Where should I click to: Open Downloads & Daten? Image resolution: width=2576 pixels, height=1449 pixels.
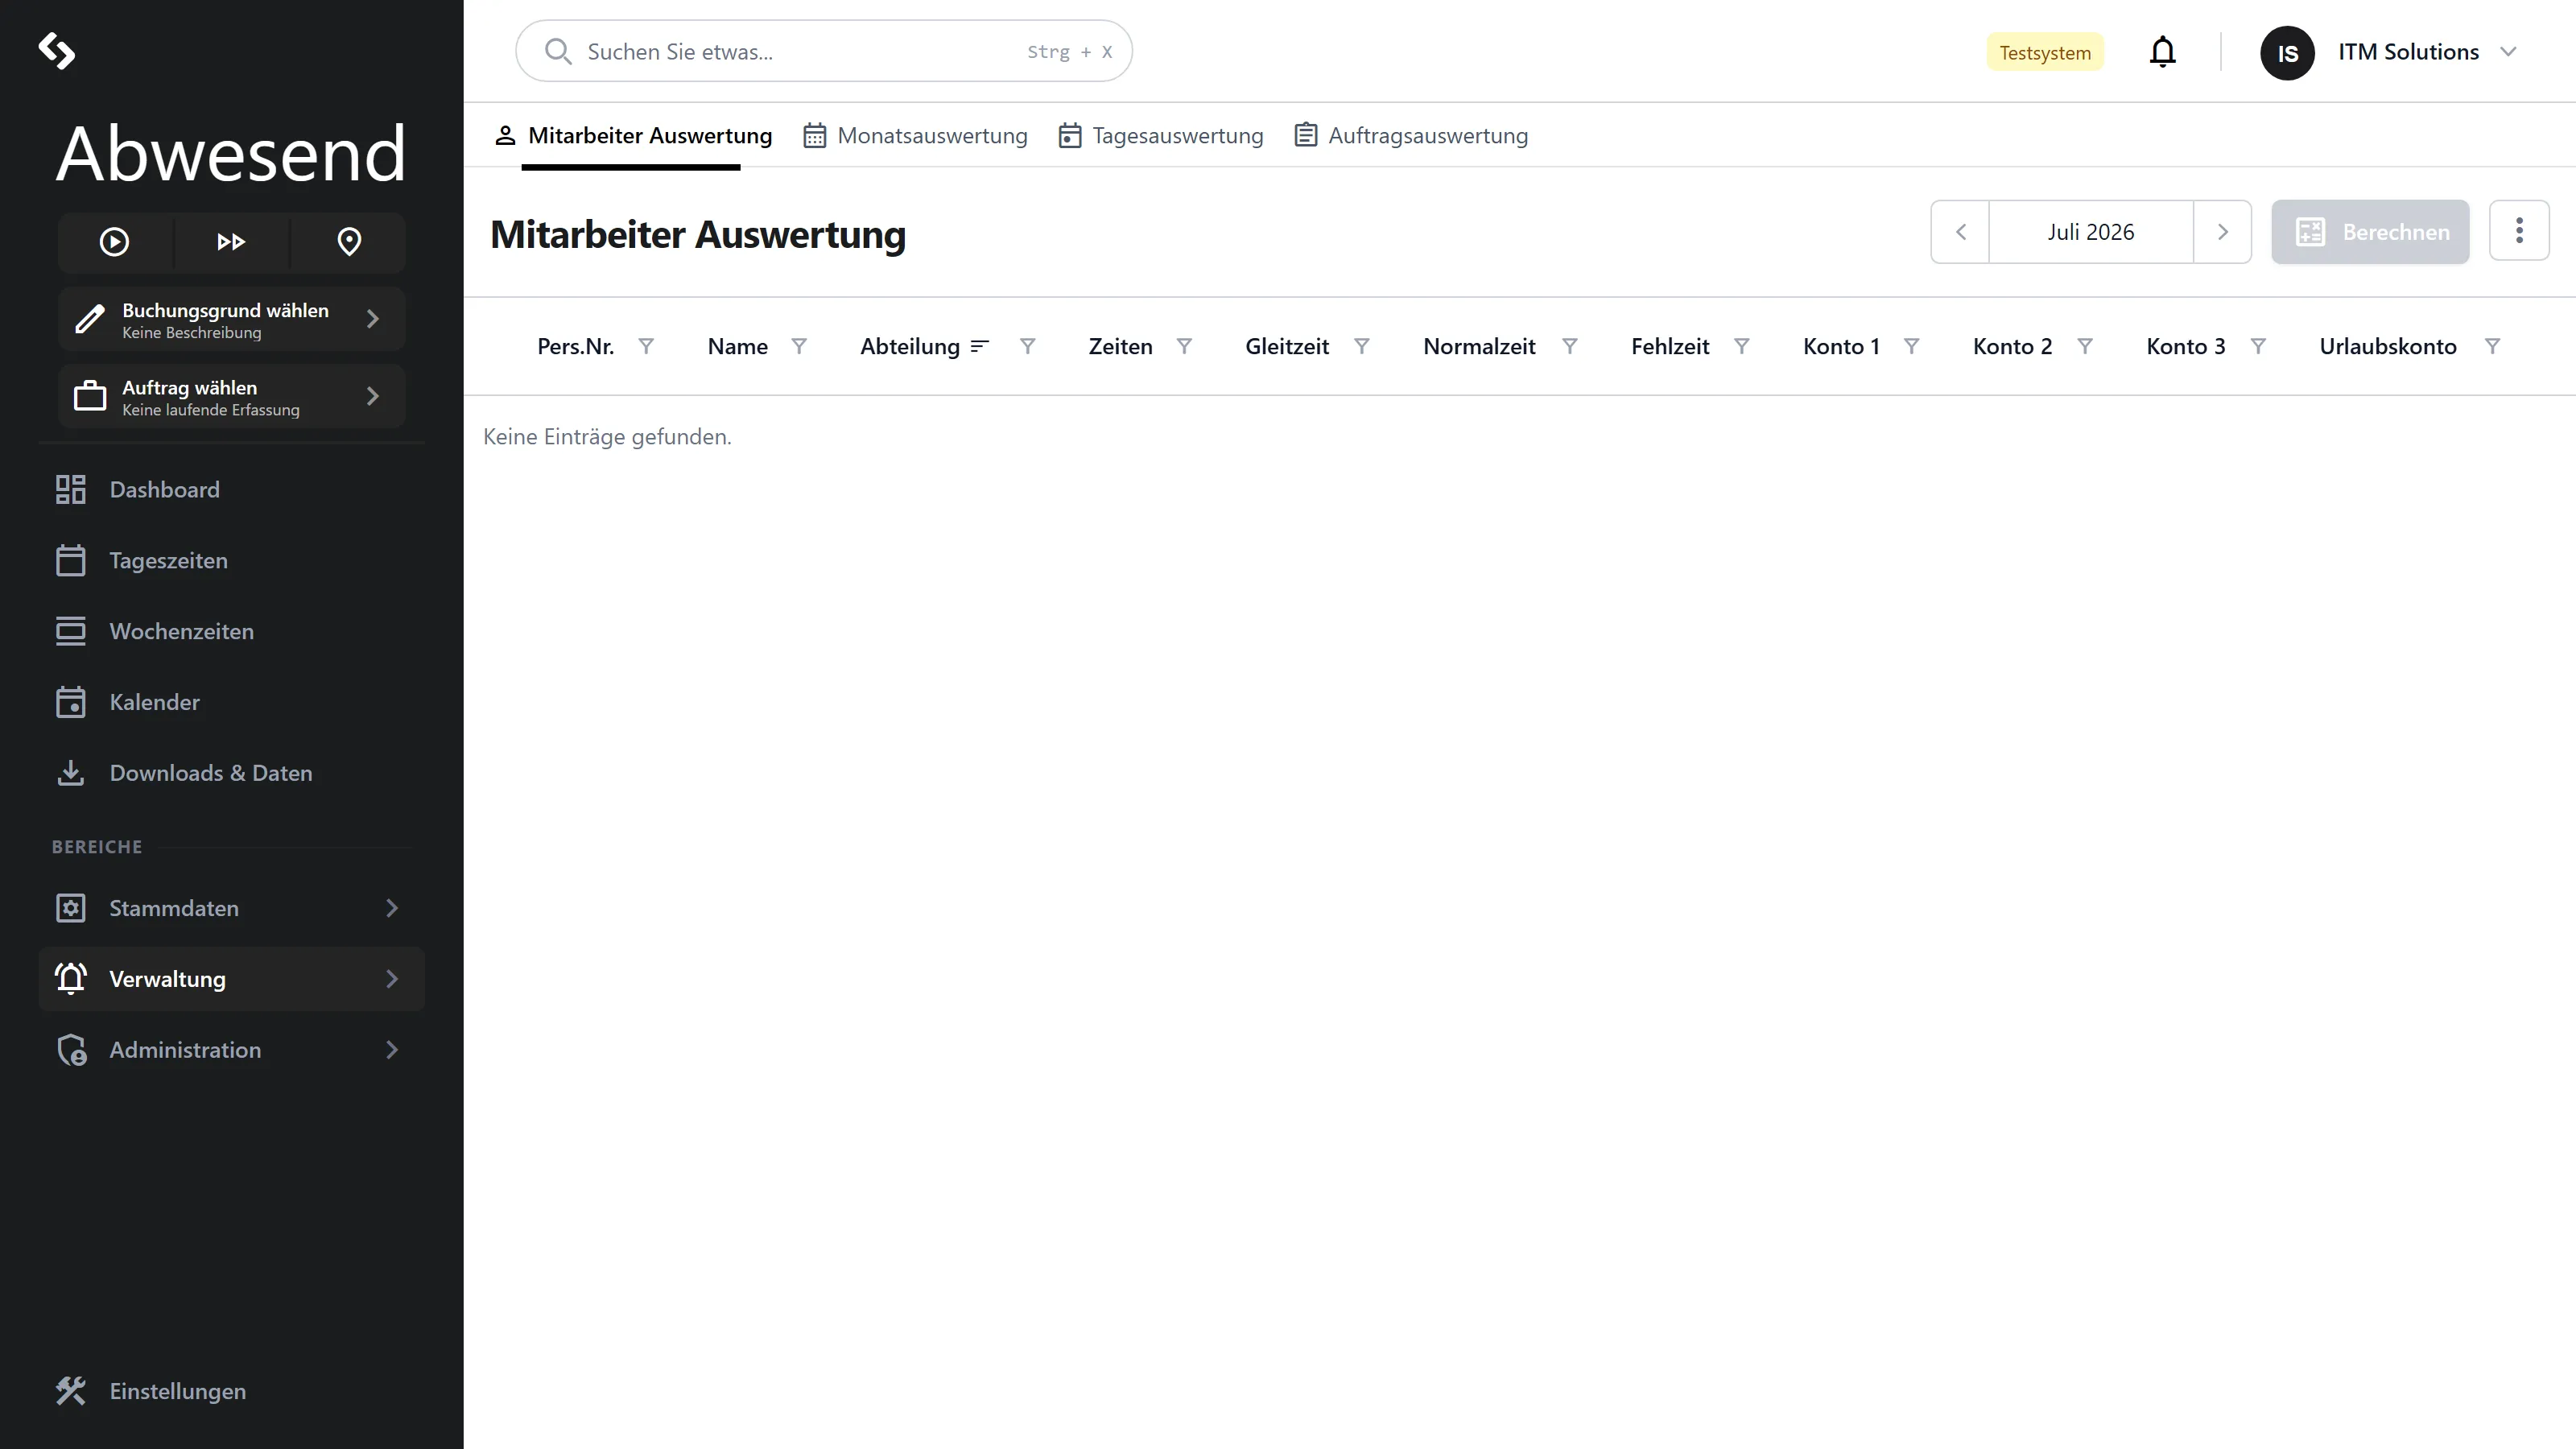point(231,774)
